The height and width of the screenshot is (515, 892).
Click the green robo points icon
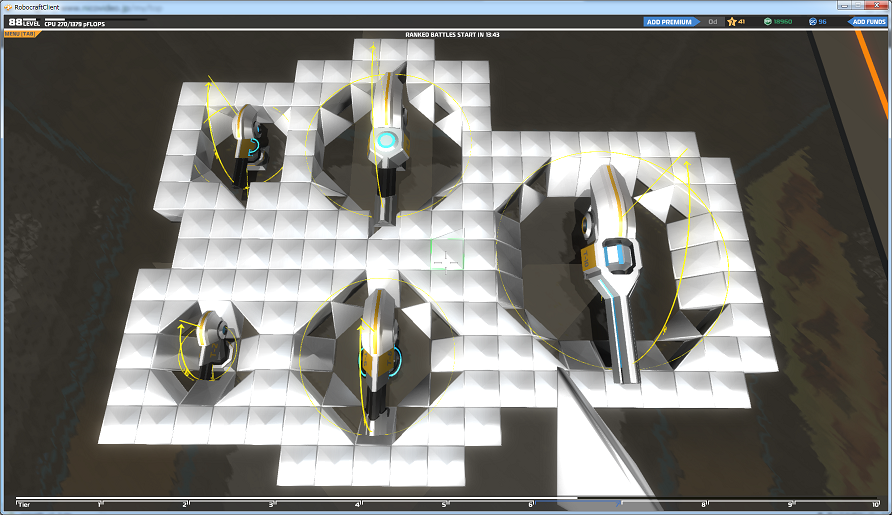click(767, 22)
